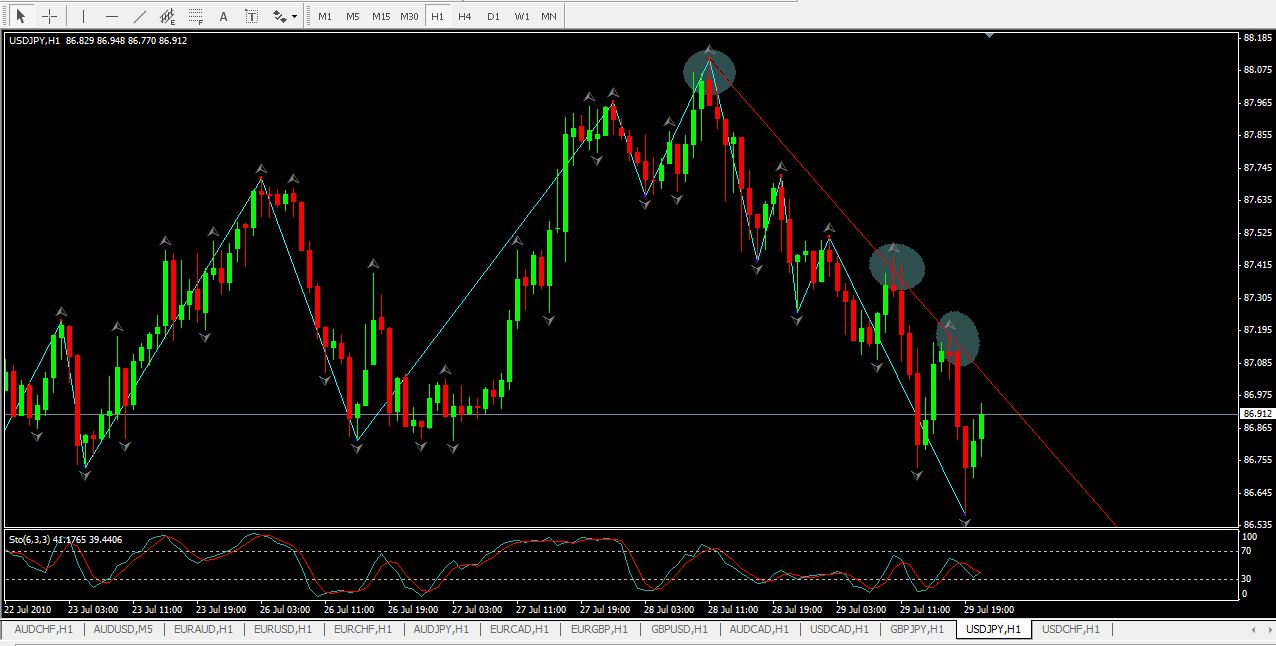Choose the trendline drawing tool
Viewport: 1276px width, 646px height.
tap(139, 16)
